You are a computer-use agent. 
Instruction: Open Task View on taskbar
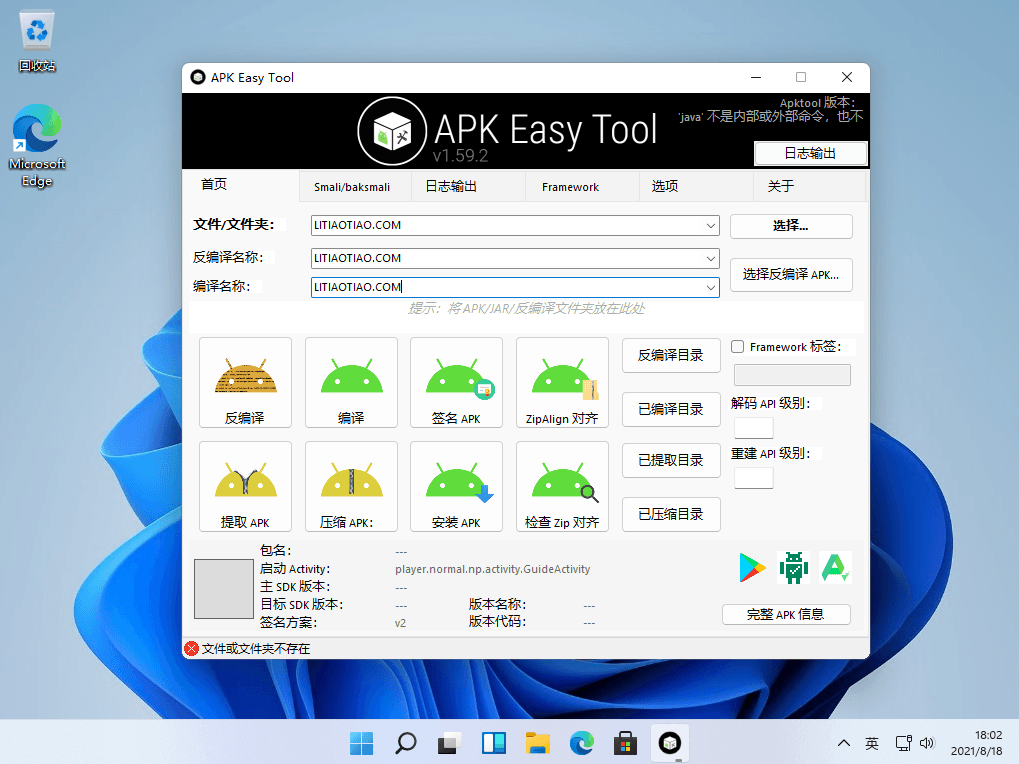click(x=449, y=743)
